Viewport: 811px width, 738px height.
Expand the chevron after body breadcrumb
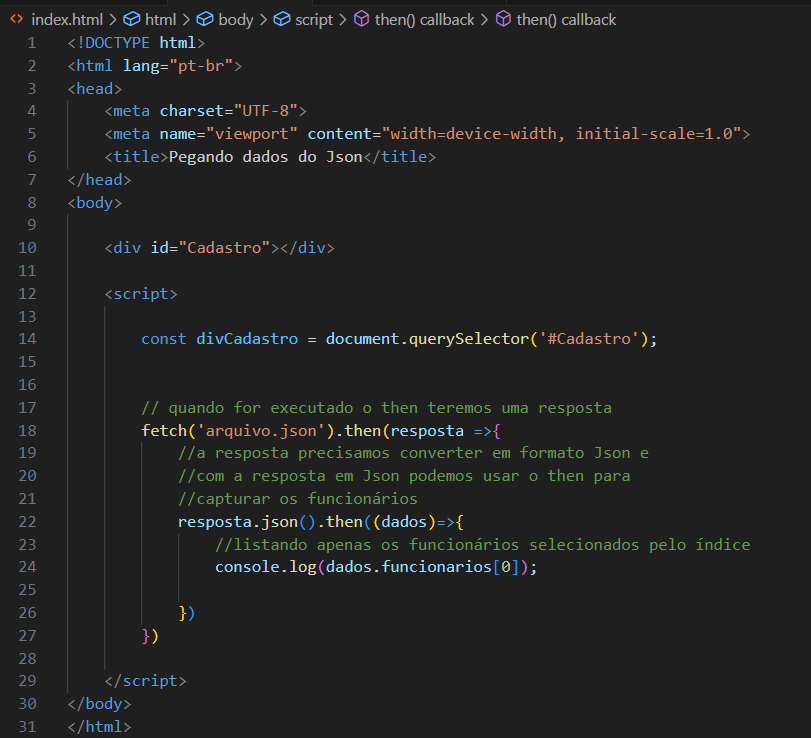[263, 20]
